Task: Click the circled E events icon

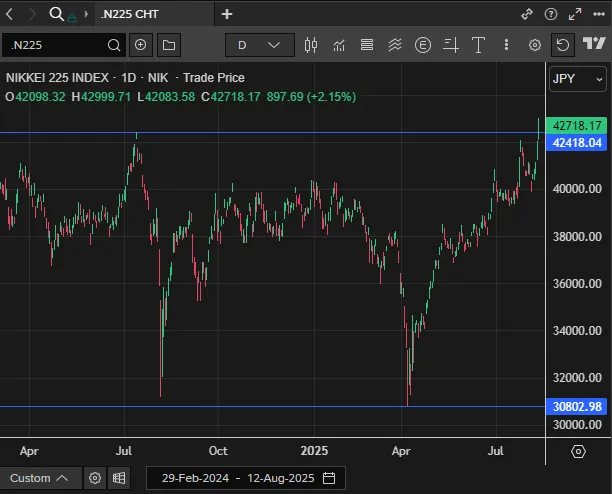Action: point(423,45)
